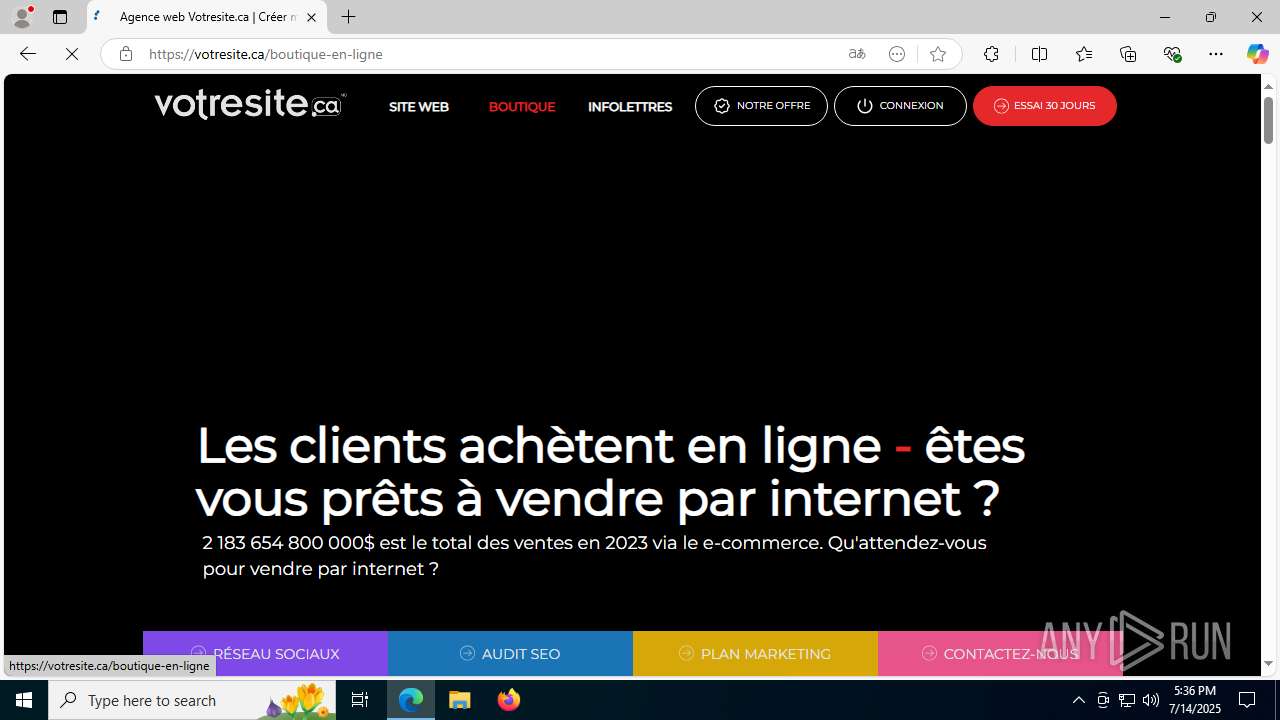Image resolution: width=1280 pixels, height=720 pixels.
Task: Open Settings and more menu
Action: [x=1216, y=54]
